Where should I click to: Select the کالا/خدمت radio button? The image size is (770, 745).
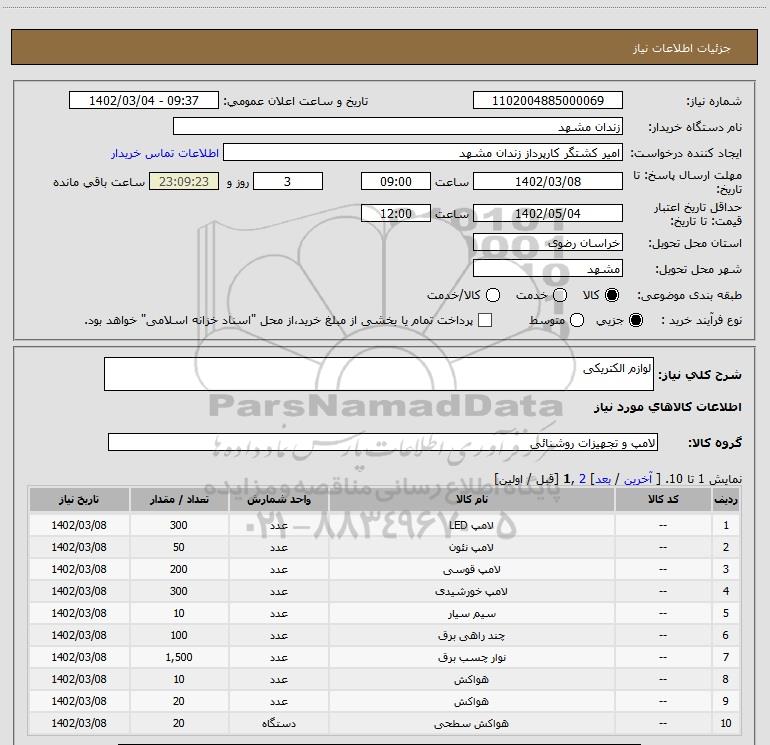[493, 295]
